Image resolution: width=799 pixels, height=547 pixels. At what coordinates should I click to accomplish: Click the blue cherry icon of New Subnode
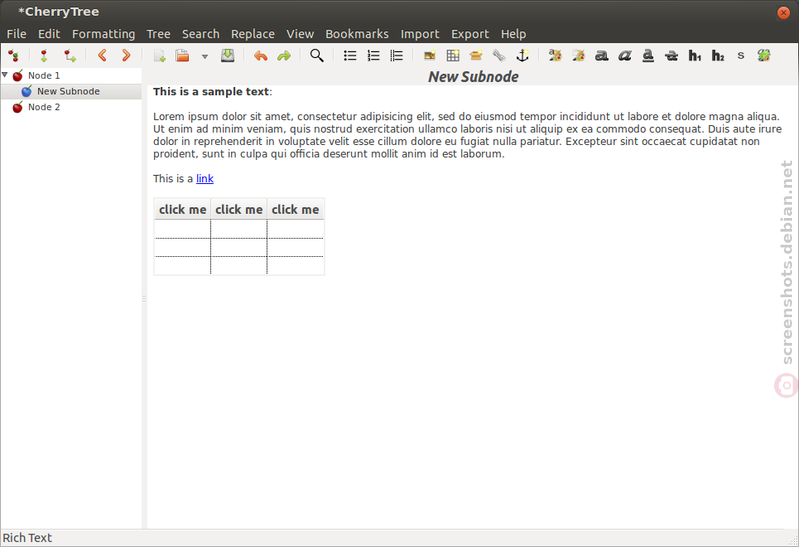pos(26,91)
